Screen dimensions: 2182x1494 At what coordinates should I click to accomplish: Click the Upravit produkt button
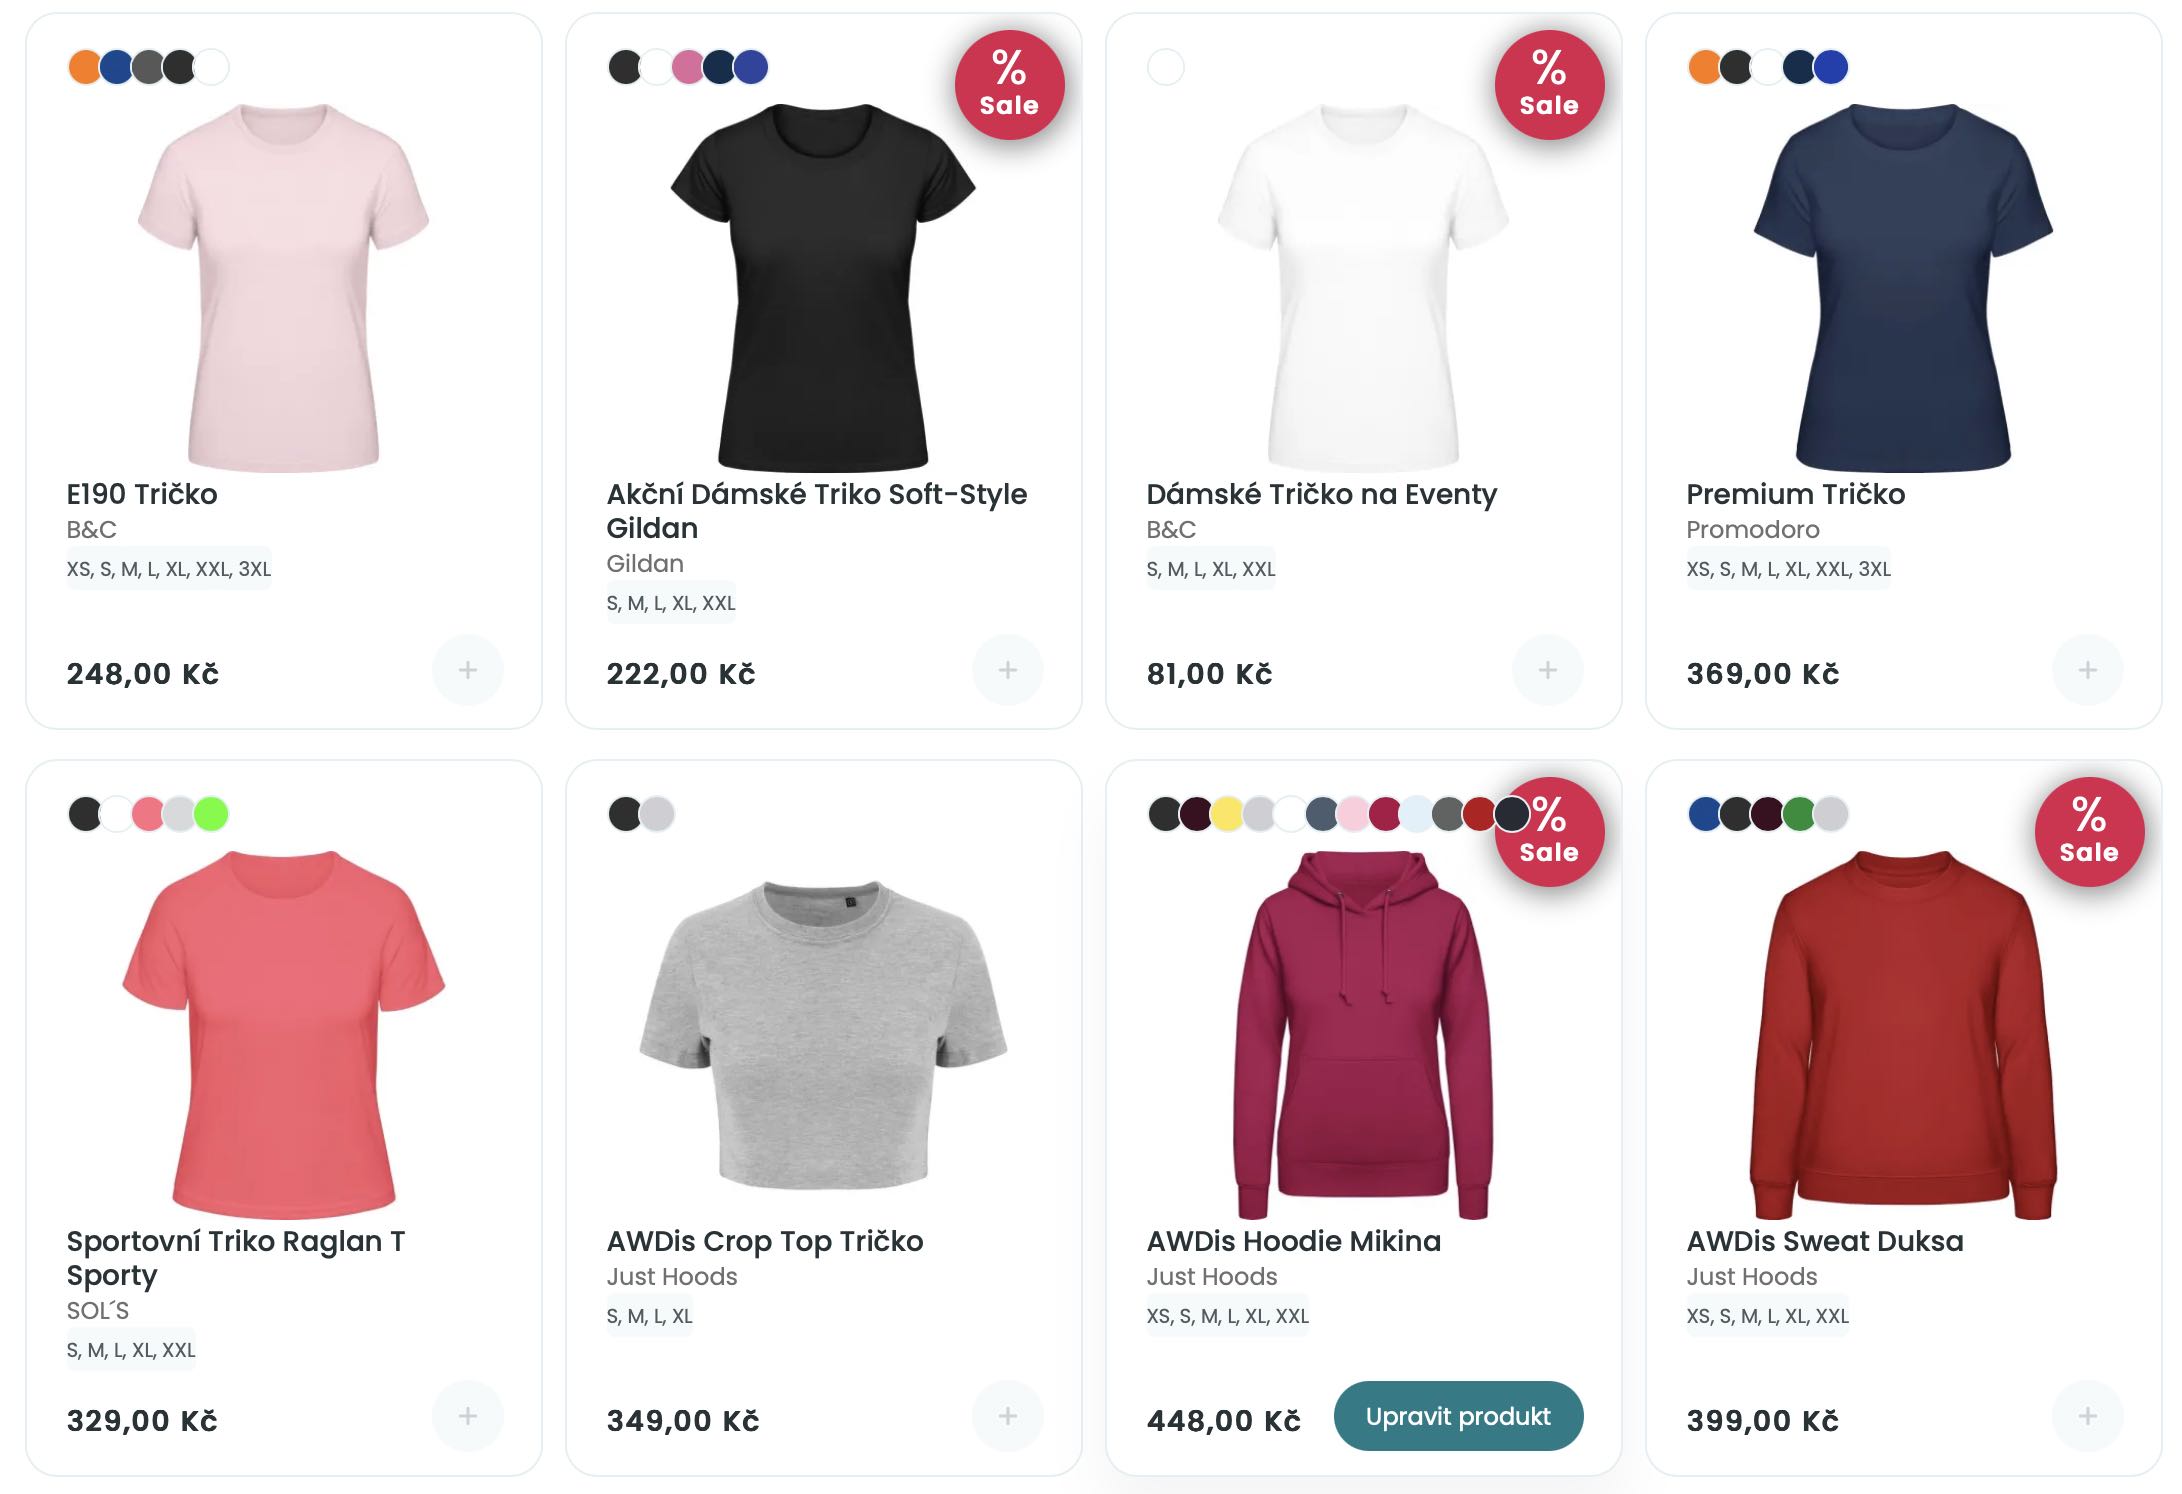point(1458,1416)
